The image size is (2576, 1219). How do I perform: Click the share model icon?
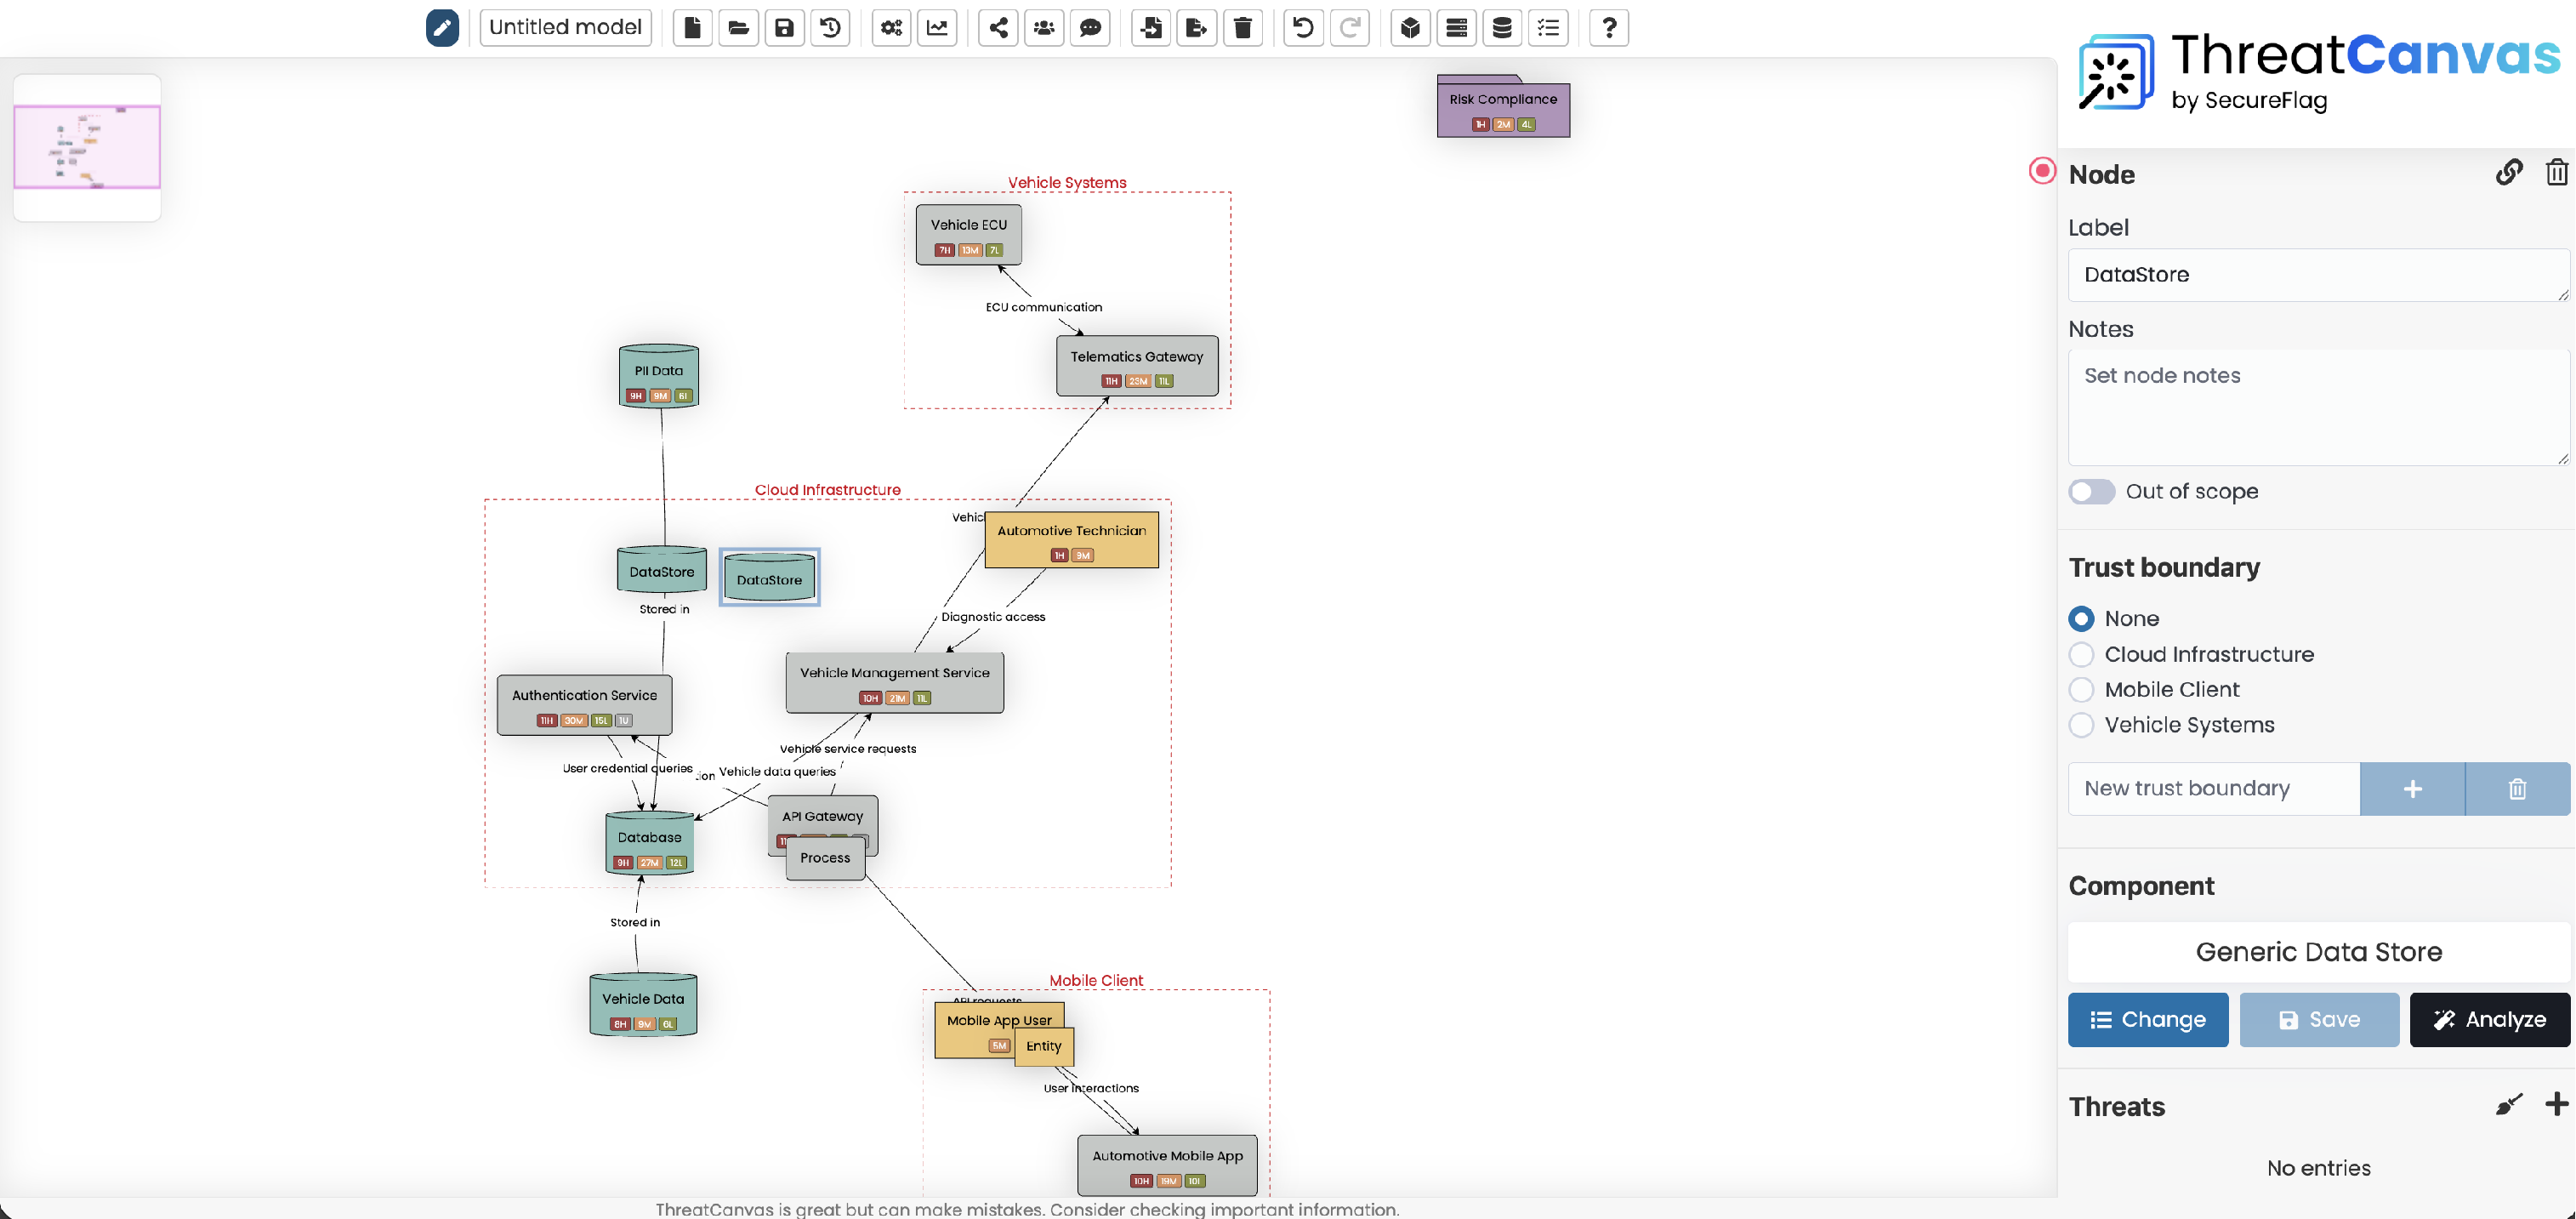pyautogui.click(x=997, y=27)
